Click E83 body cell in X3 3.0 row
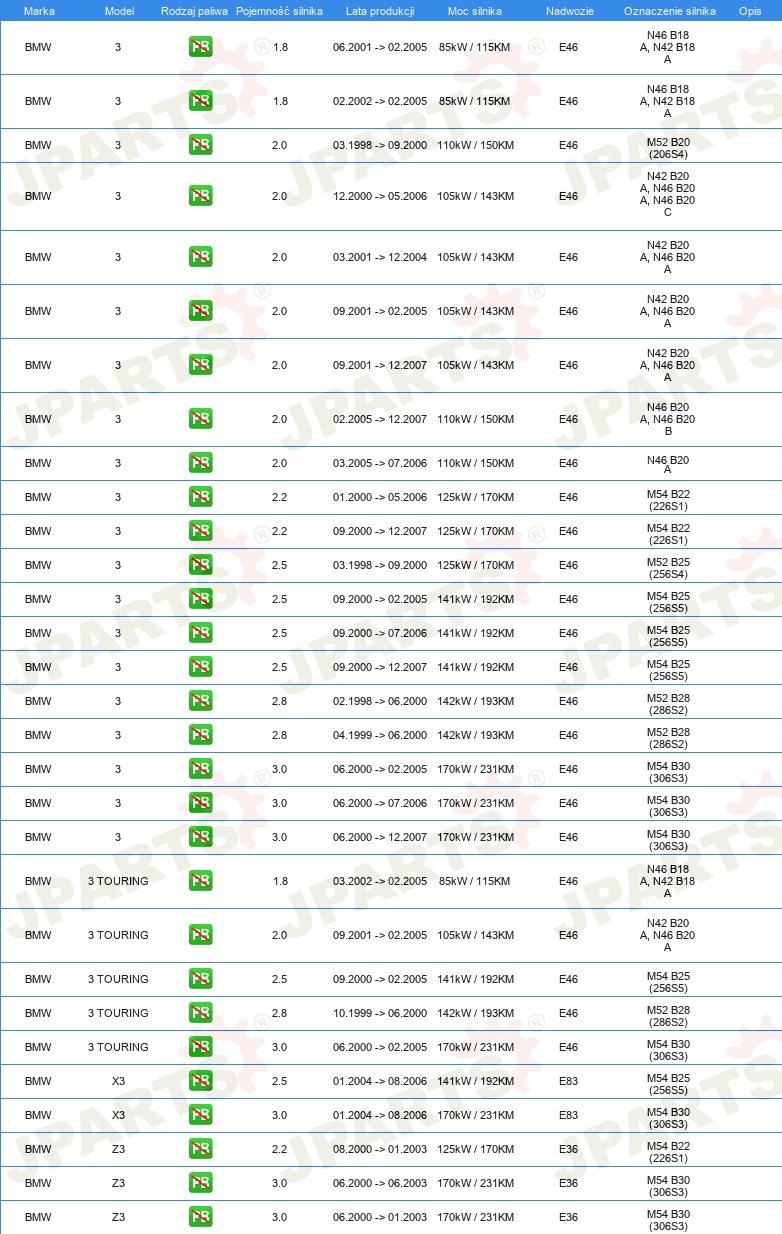The width and height of the screenshot is (782, 1234). (569, 1115)
